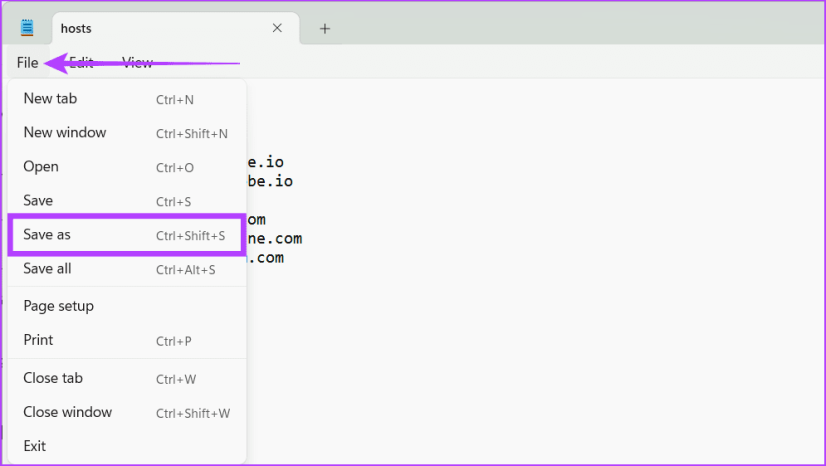Open Page setup dialog
This screenshot has height=466, width=826.
tap(127, 306)
